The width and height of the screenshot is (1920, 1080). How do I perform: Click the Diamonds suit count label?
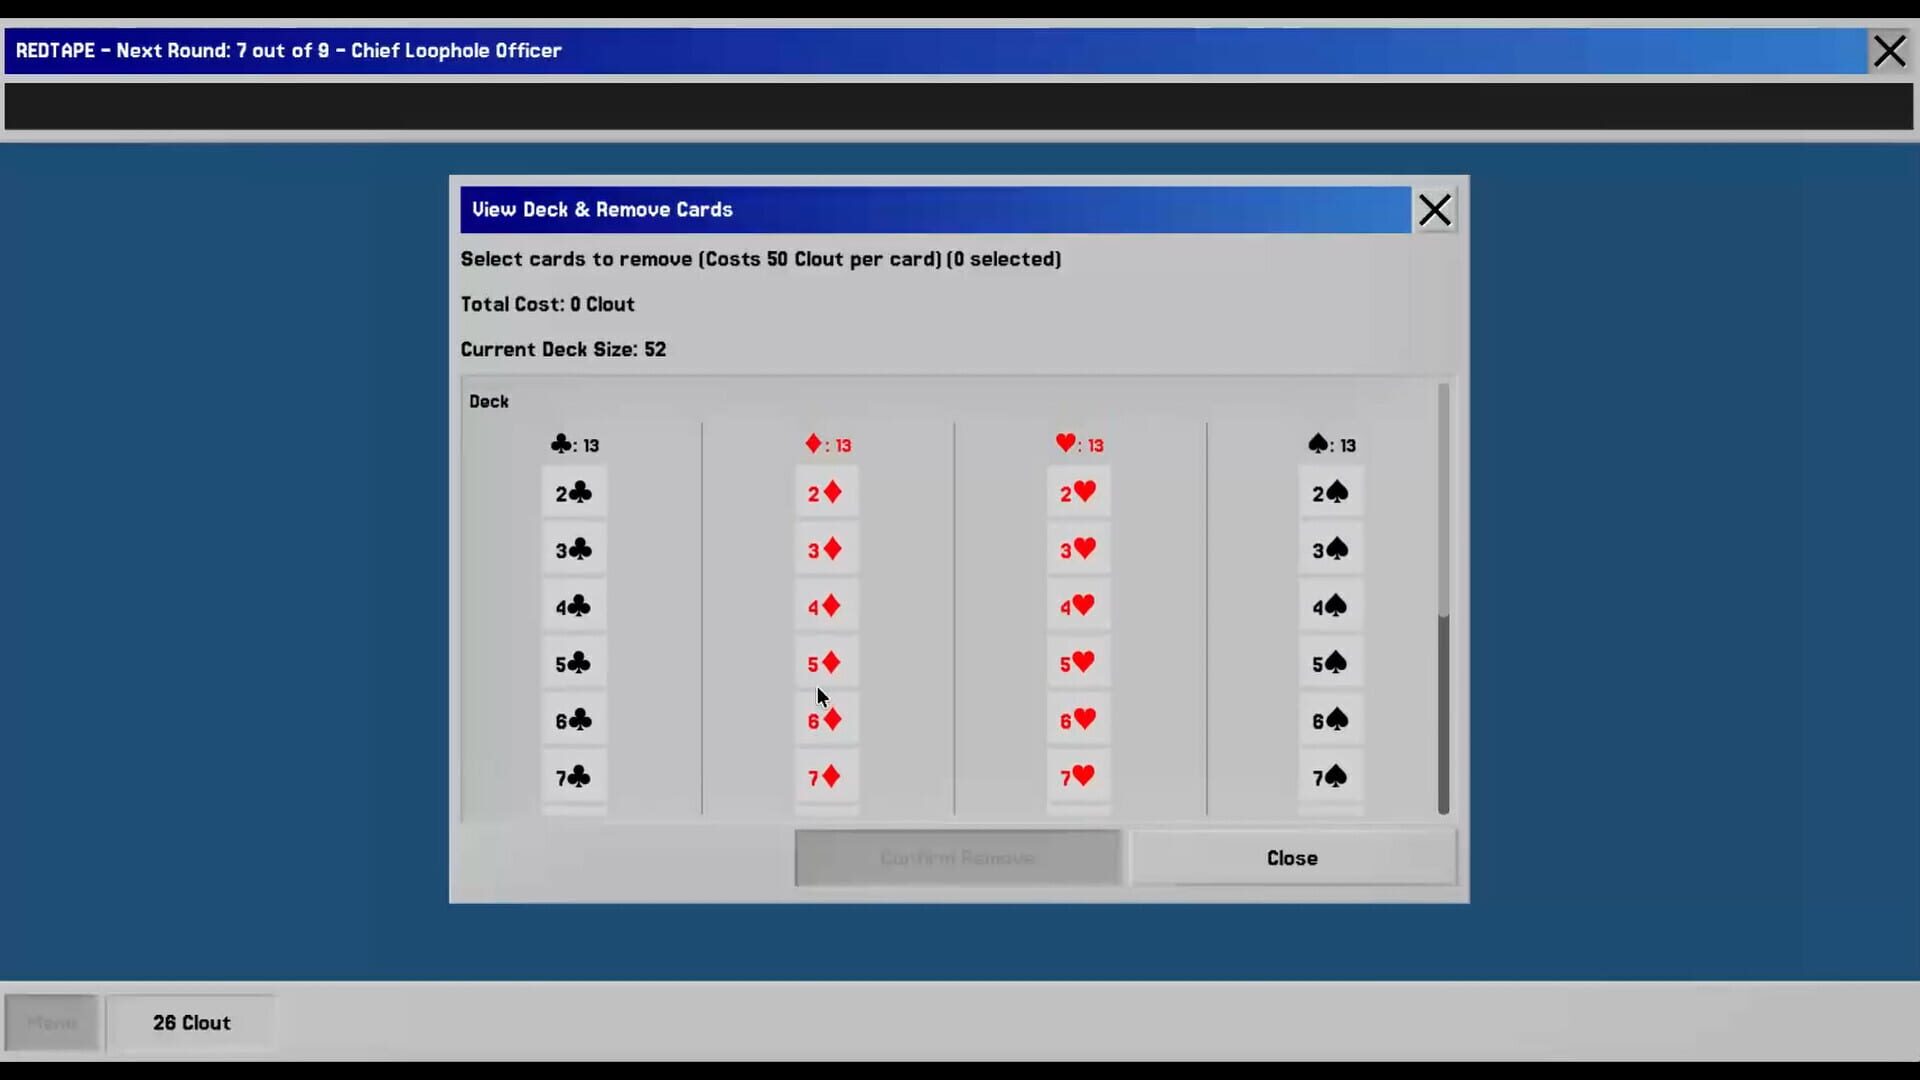click(x=828, y=445)
